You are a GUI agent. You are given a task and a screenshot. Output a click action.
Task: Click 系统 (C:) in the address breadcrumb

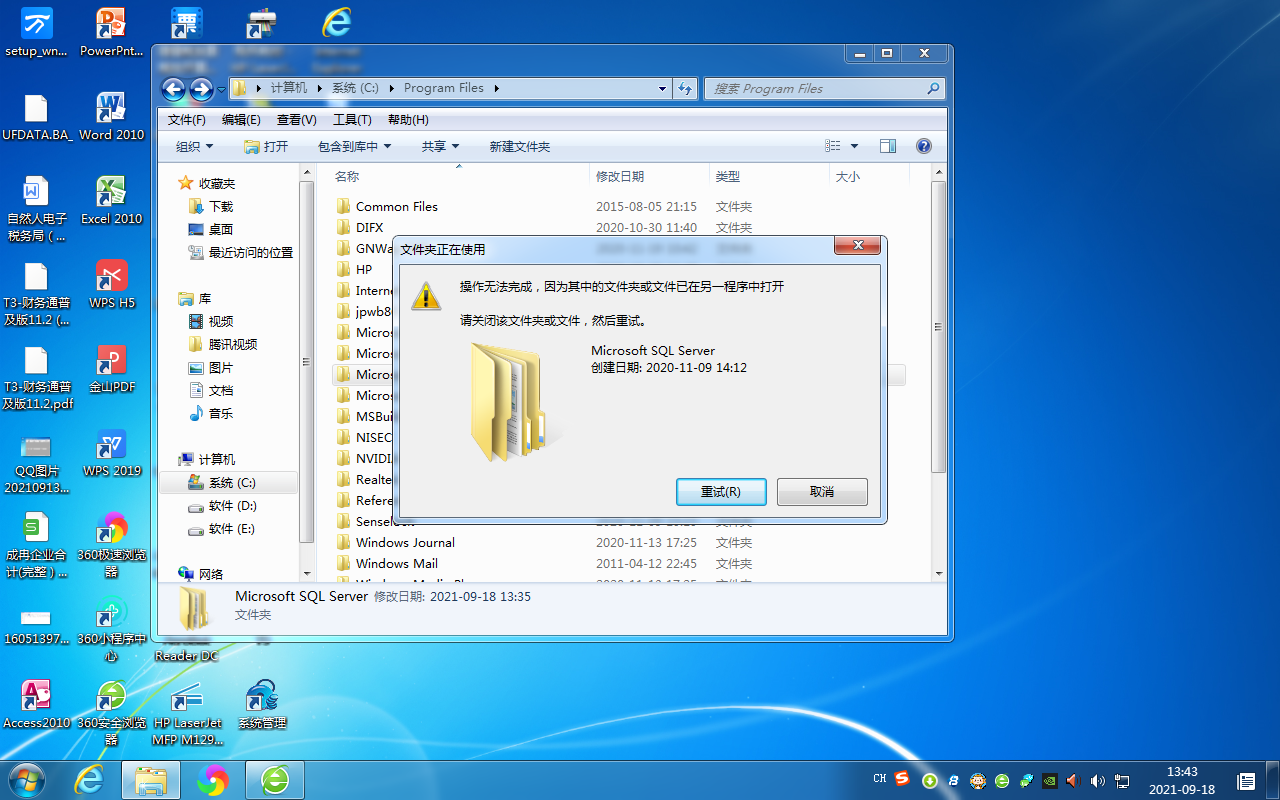click(355, 88)
